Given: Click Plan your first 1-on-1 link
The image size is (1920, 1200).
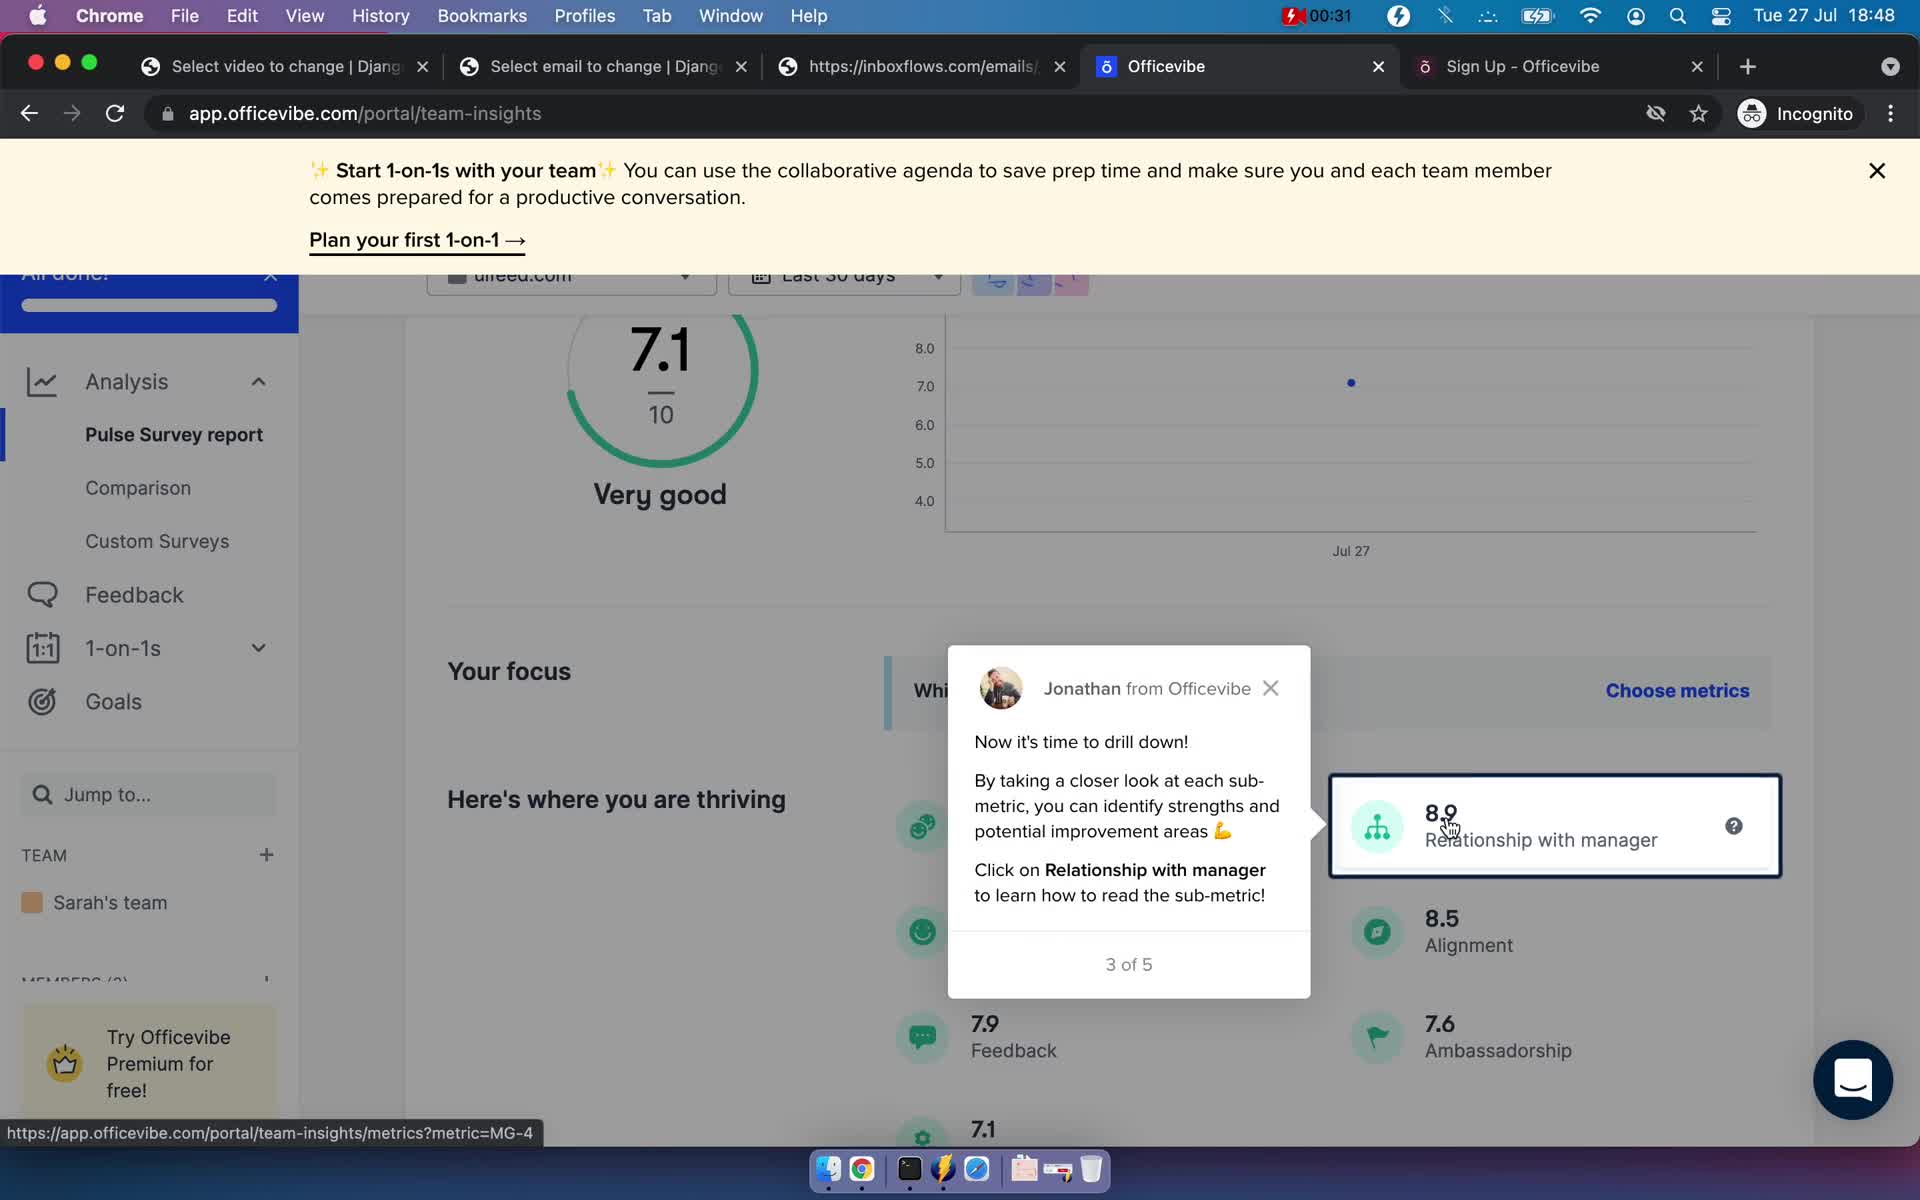Looking at the screenshot, I should click(417, 241).
